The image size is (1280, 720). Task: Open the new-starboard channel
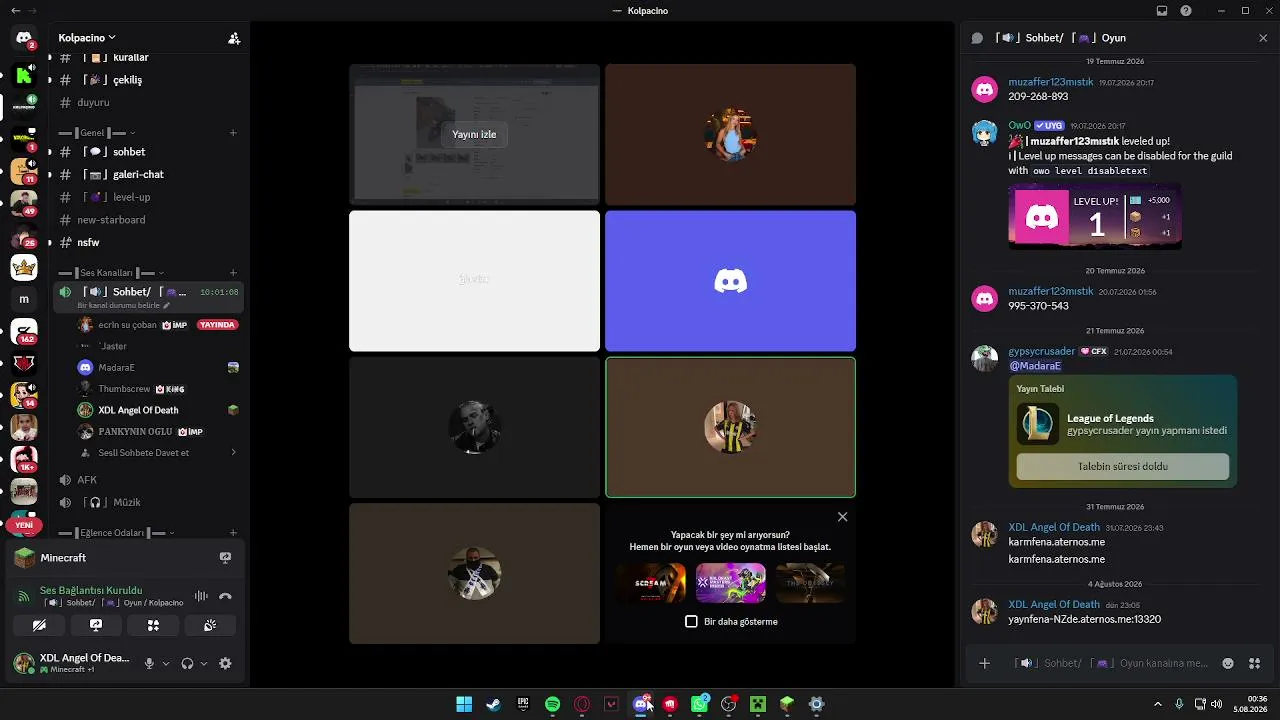pyautogui.click(x=149, y=220)
